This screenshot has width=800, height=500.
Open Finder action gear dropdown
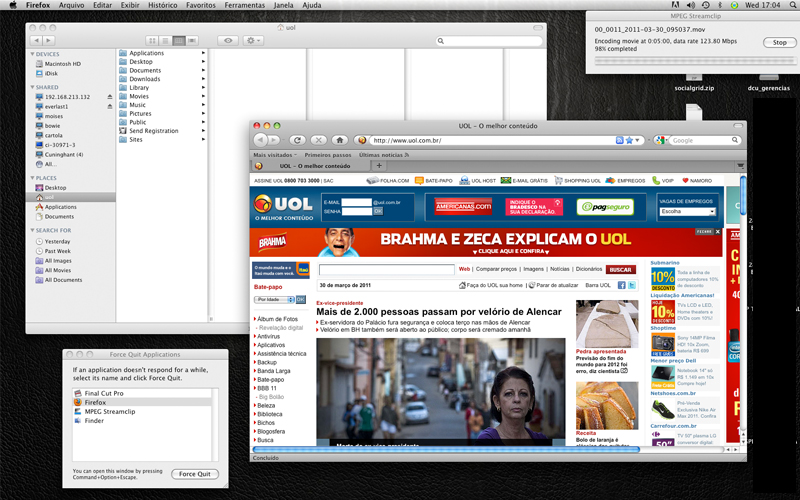coord(253,40)
